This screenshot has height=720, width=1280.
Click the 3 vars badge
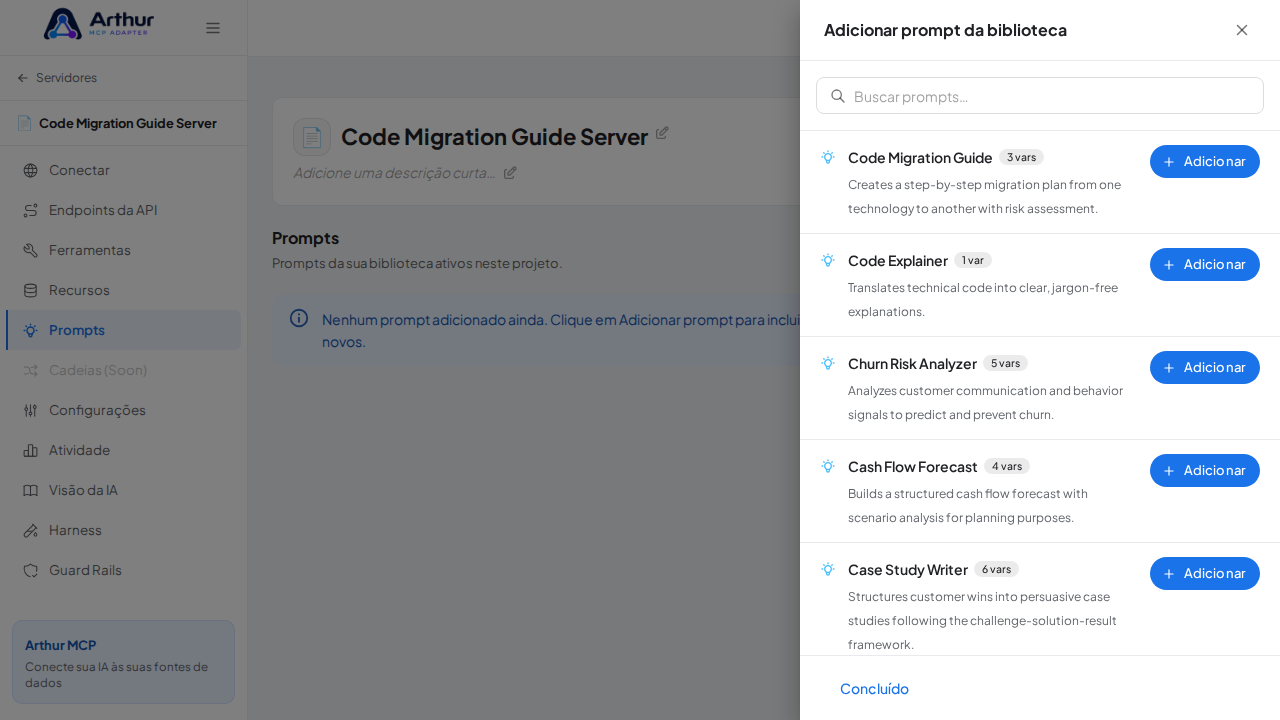[1021, 157]
